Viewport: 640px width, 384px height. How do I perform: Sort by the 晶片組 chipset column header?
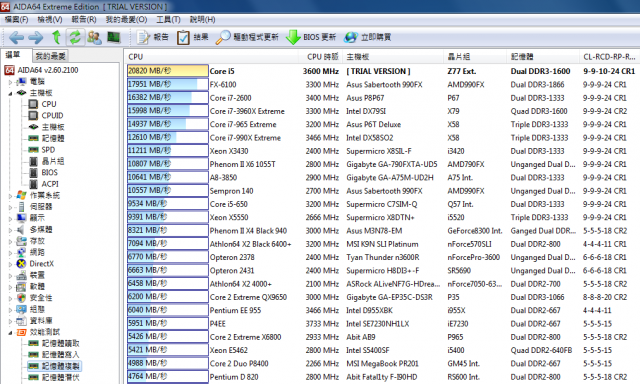pyautogui.click(x=475, y=57)
